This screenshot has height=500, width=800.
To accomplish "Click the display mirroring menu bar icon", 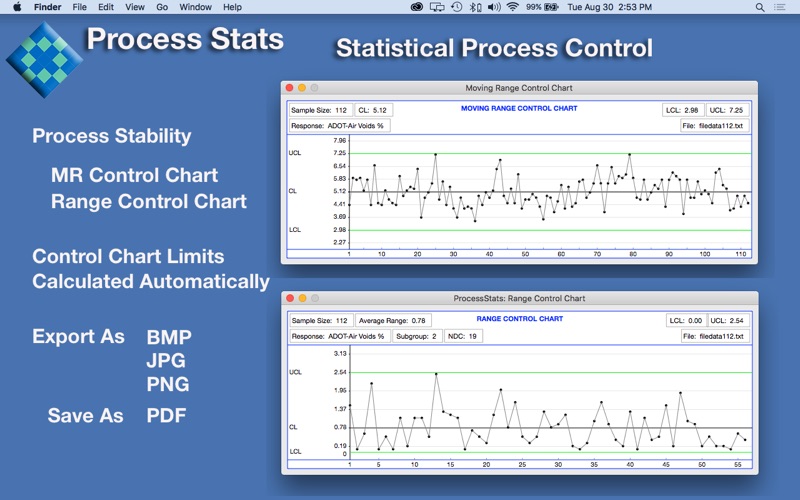I will (437, 7).
